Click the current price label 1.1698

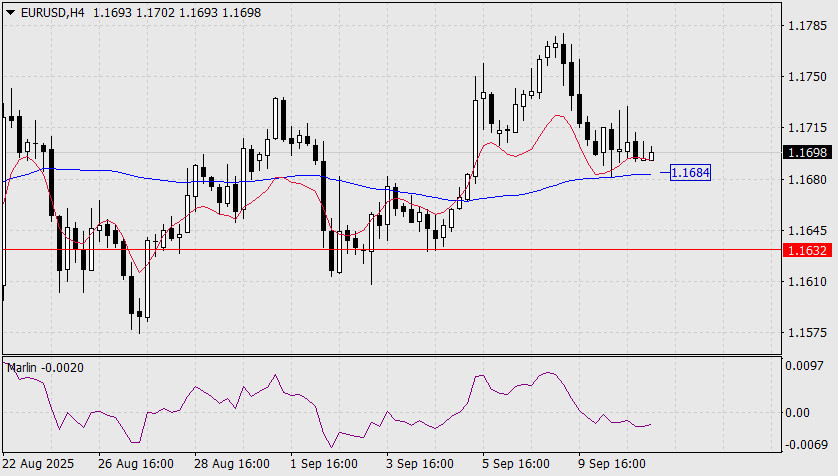(x=808, y=153)
